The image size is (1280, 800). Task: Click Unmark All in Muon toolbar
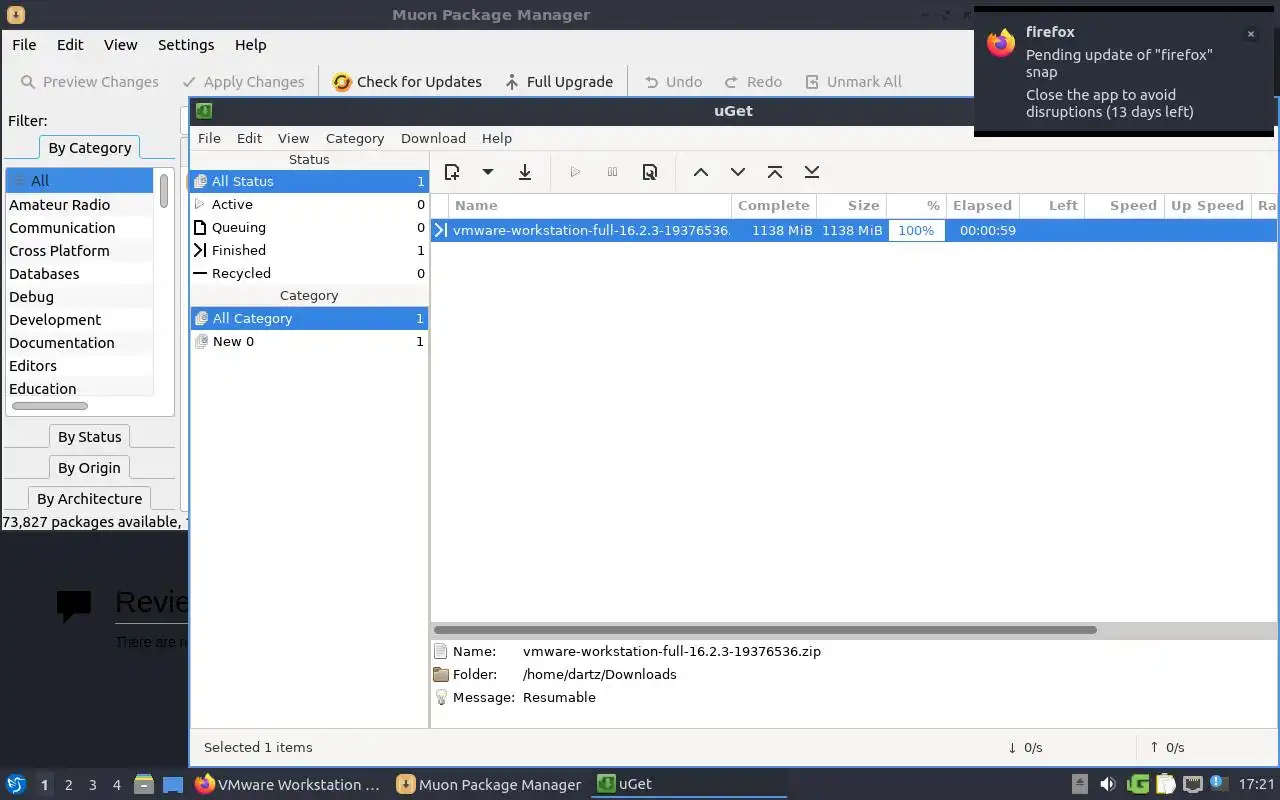coord(853,82)
